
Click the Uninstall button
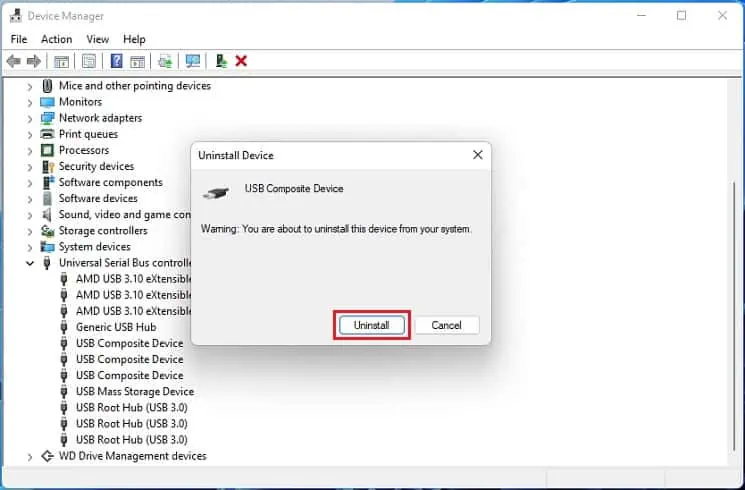click(x=372, y=325)
